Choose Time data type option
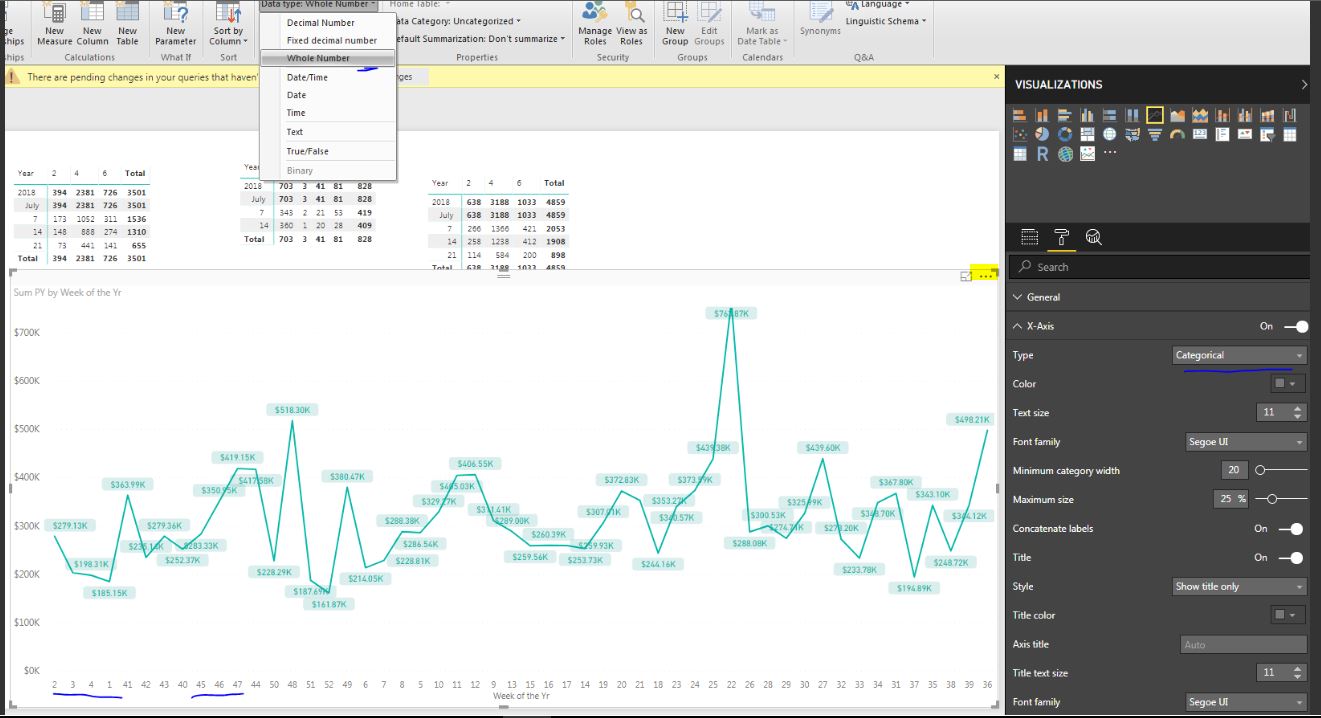The image size is (1321, 718). point(328,113)
